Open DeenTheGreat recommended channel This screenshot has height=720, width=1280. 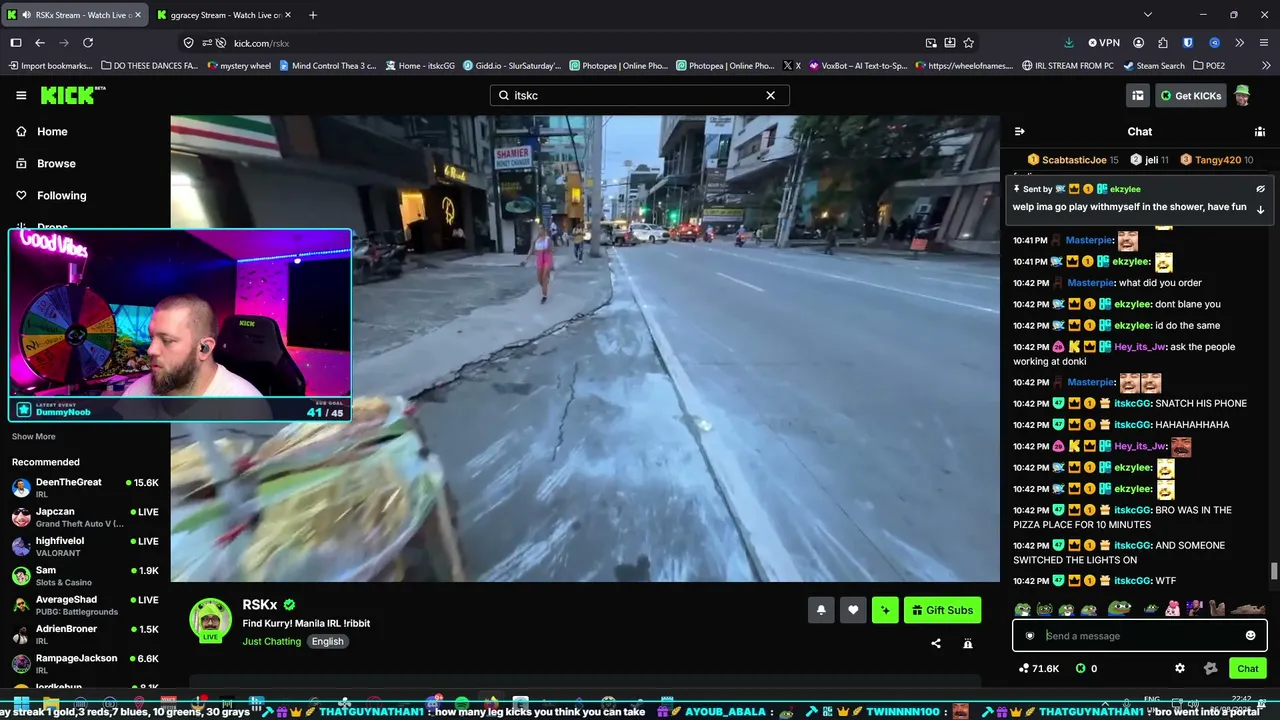pyautogui.click(x=85, y=488)
